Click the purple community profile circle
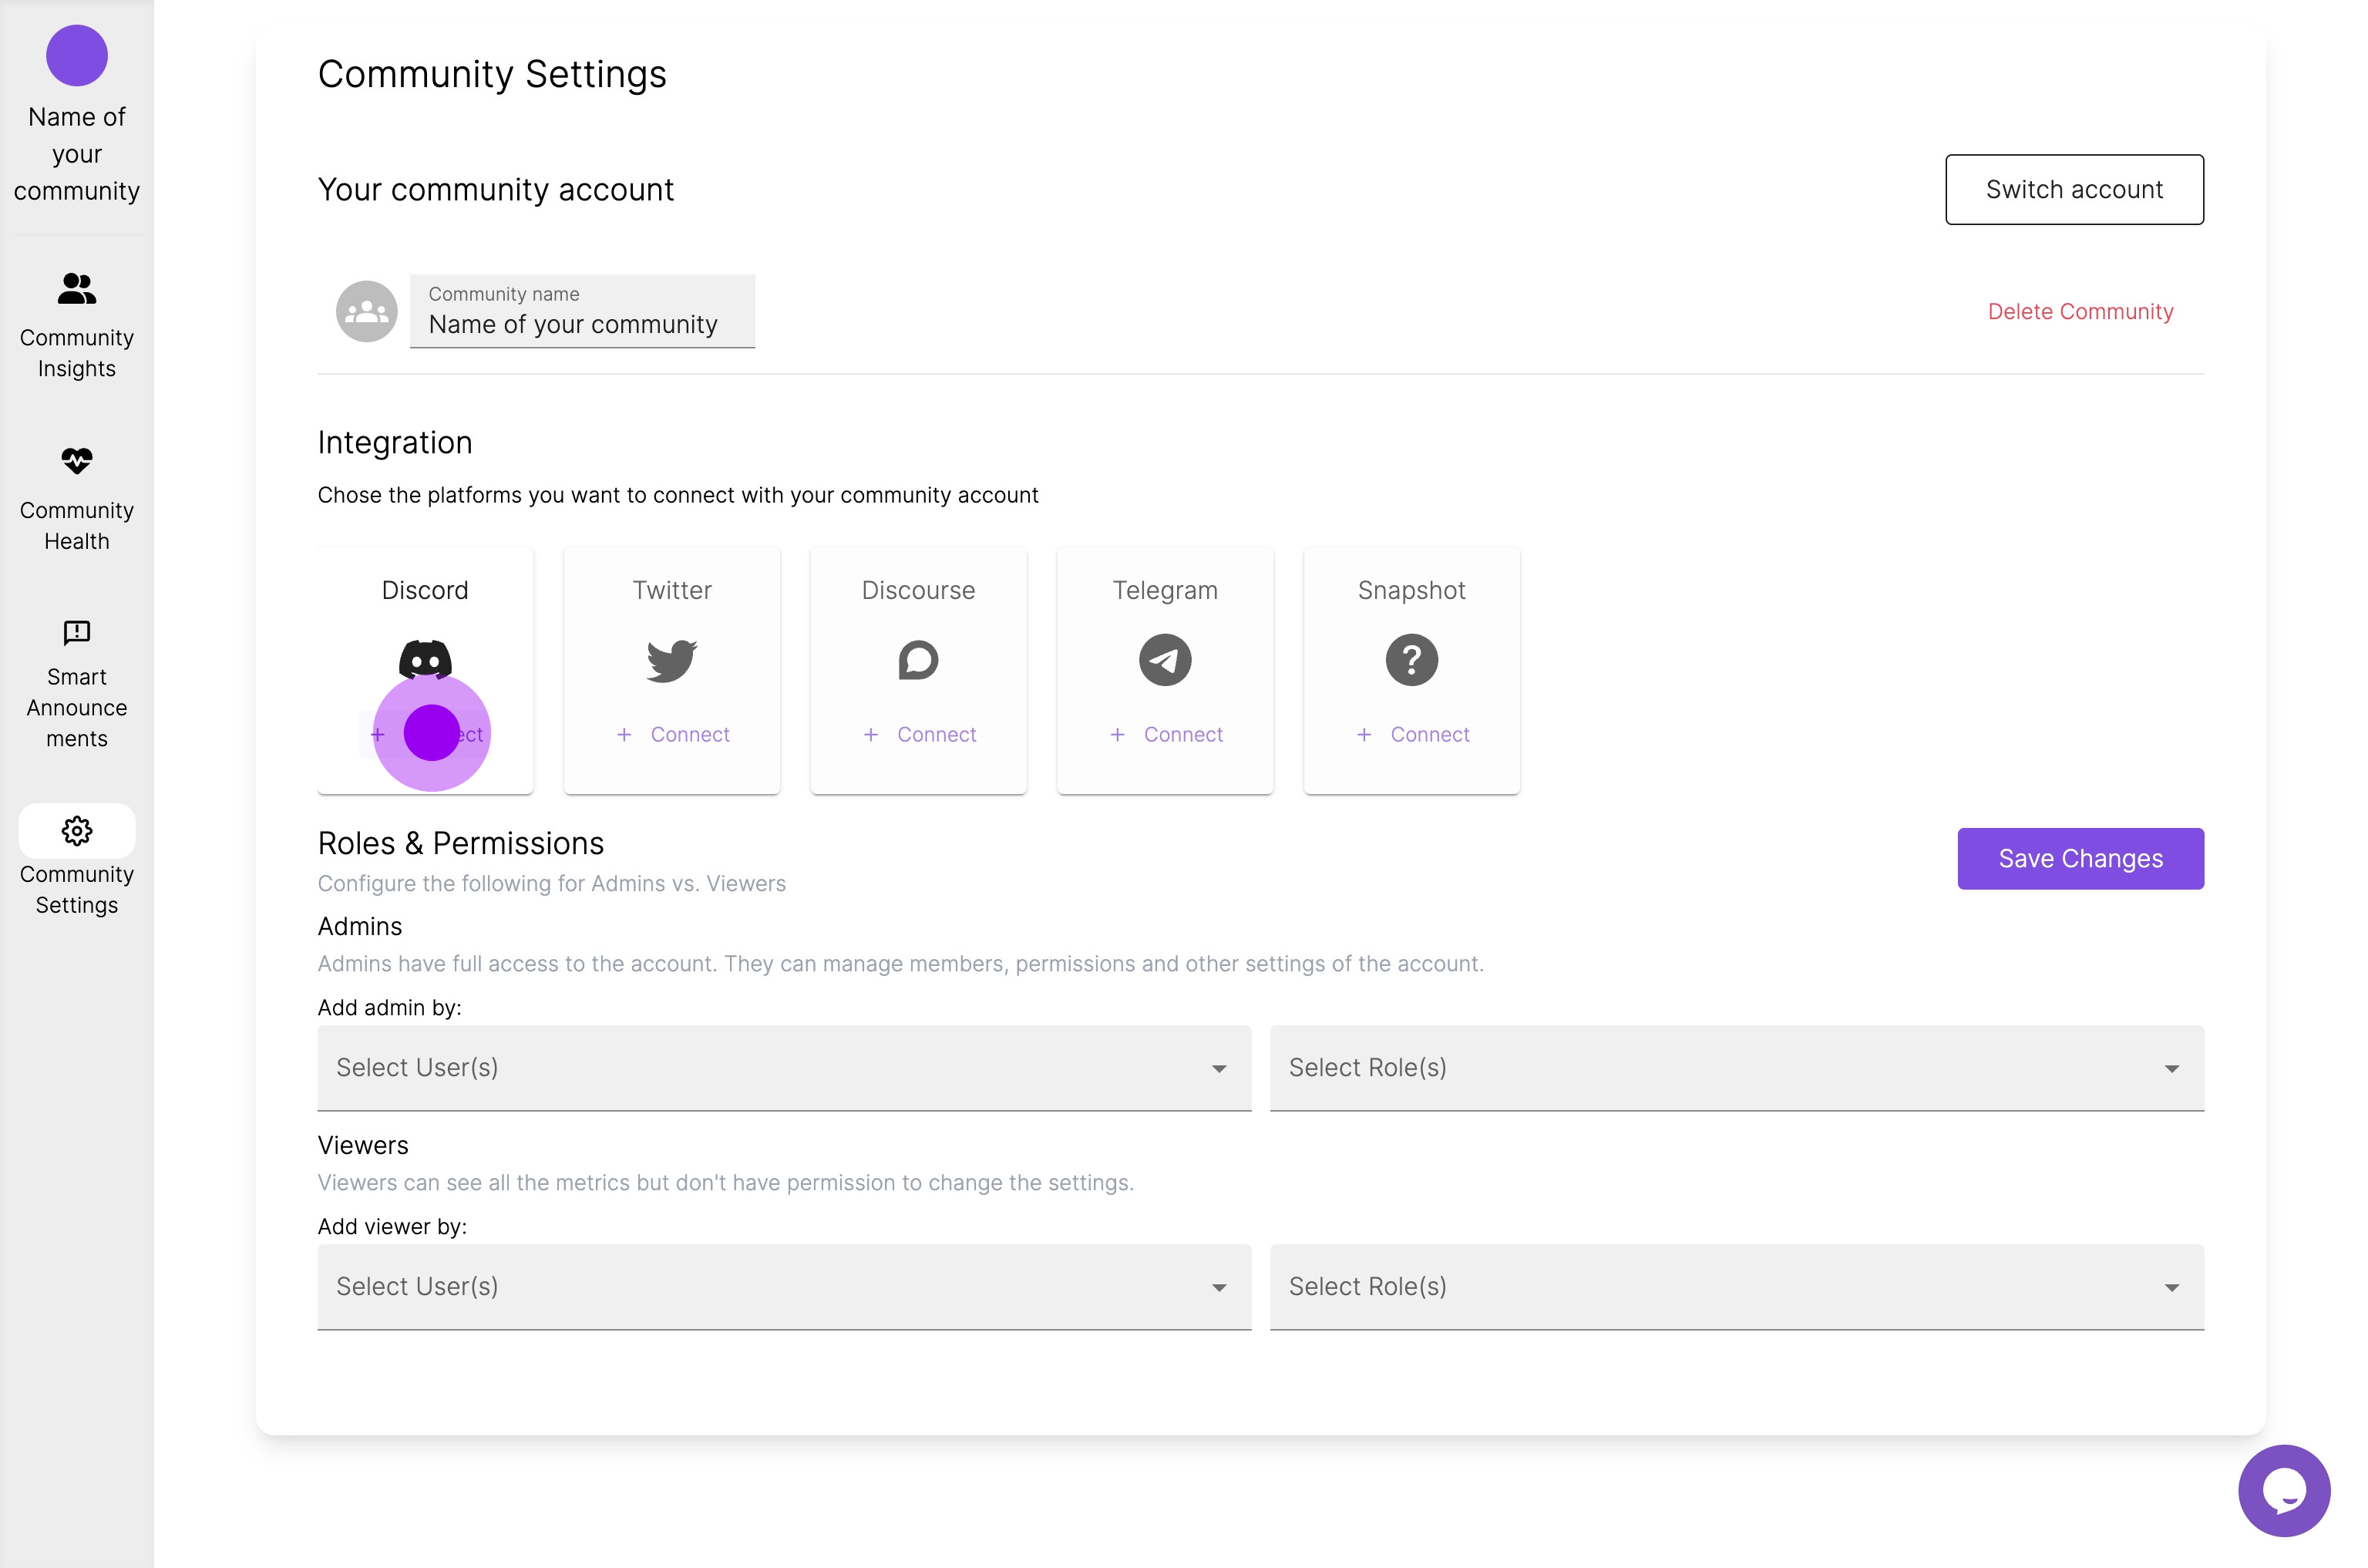The image size is (2368, 1568). 77,56
